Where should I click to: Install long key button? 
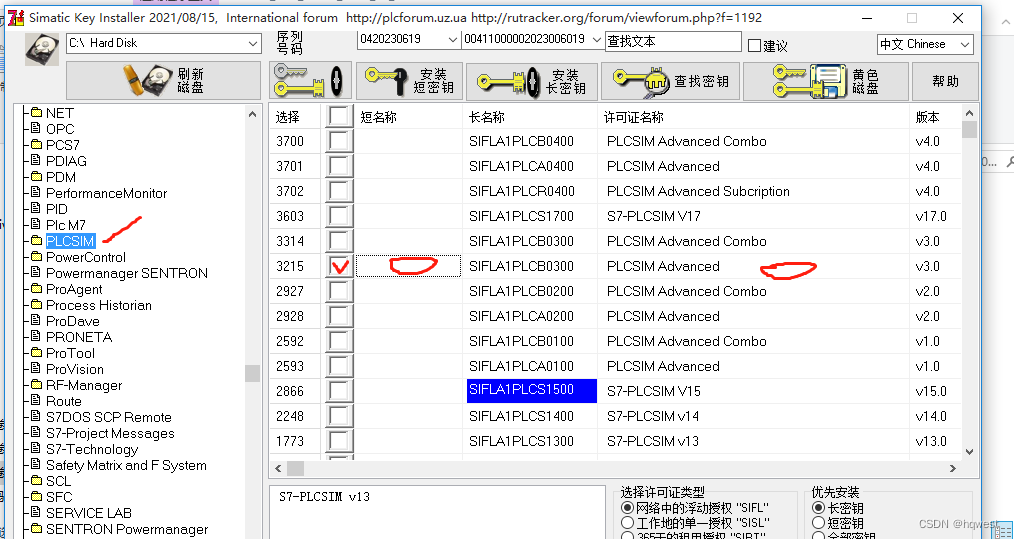coord(532,81)
